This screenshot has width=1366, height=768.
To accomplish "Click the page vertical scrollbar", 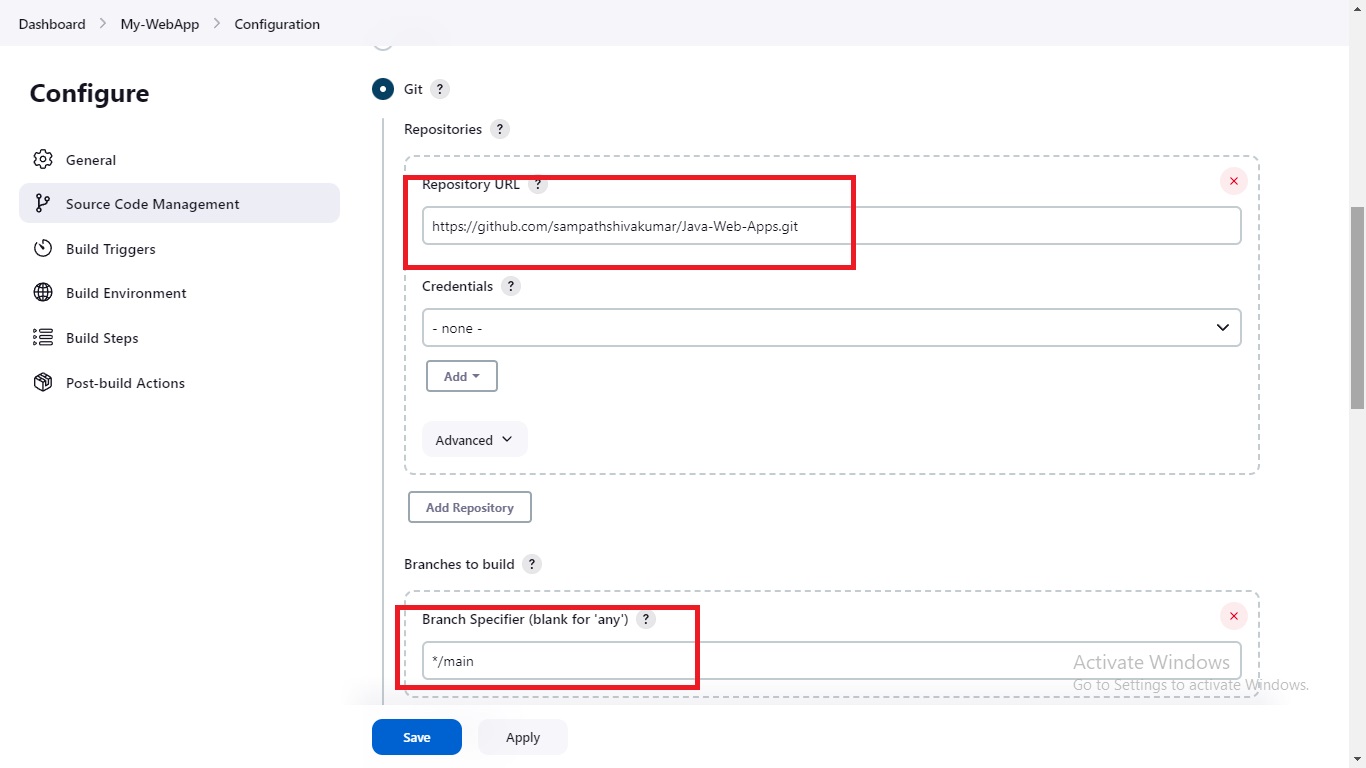I will (x=1357, y=307).
